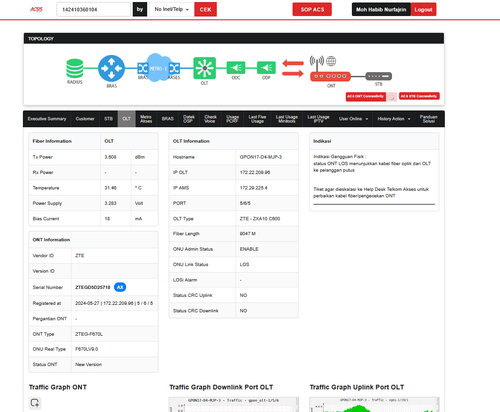
Task: Click the SOP ACS button
Action: pos(312,9)
